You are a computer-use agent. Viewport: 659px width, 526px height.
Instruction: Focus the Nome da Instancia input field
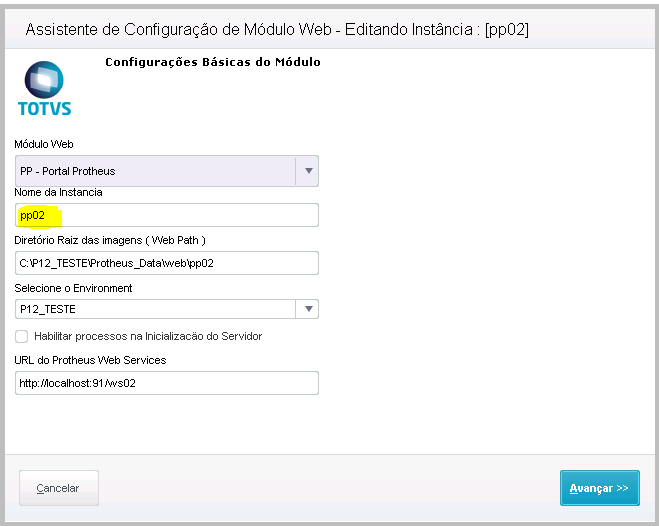pos(167,215)
